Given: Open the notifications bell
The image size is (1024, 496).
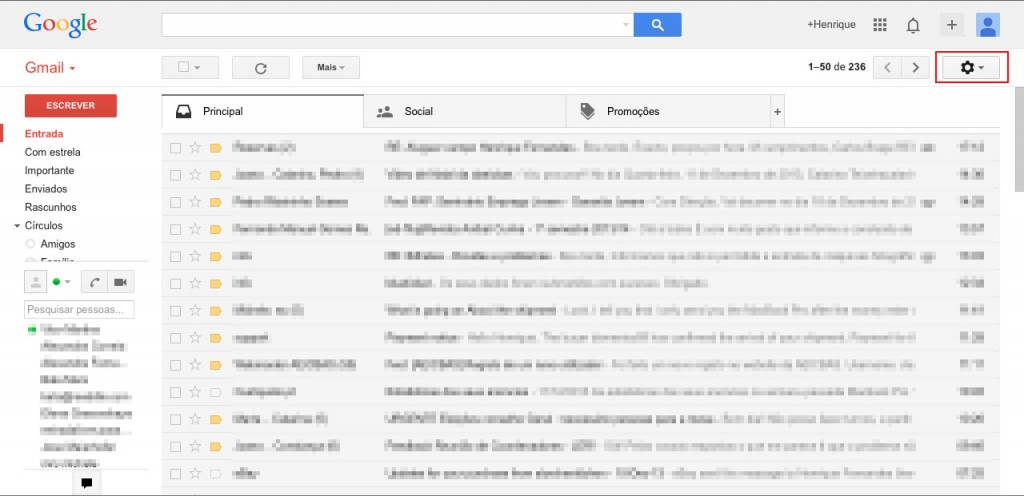Looking at the screenshot, I should (913, 25).
